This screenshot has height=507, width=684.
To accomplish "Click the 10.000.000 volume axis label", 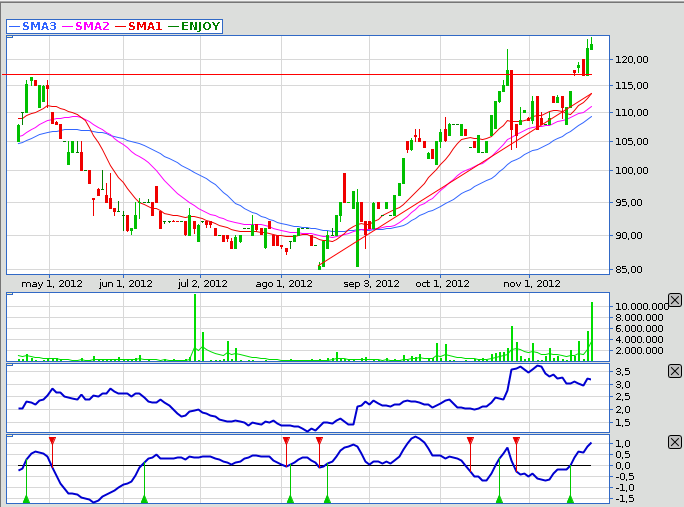I will tap(641, 307).
